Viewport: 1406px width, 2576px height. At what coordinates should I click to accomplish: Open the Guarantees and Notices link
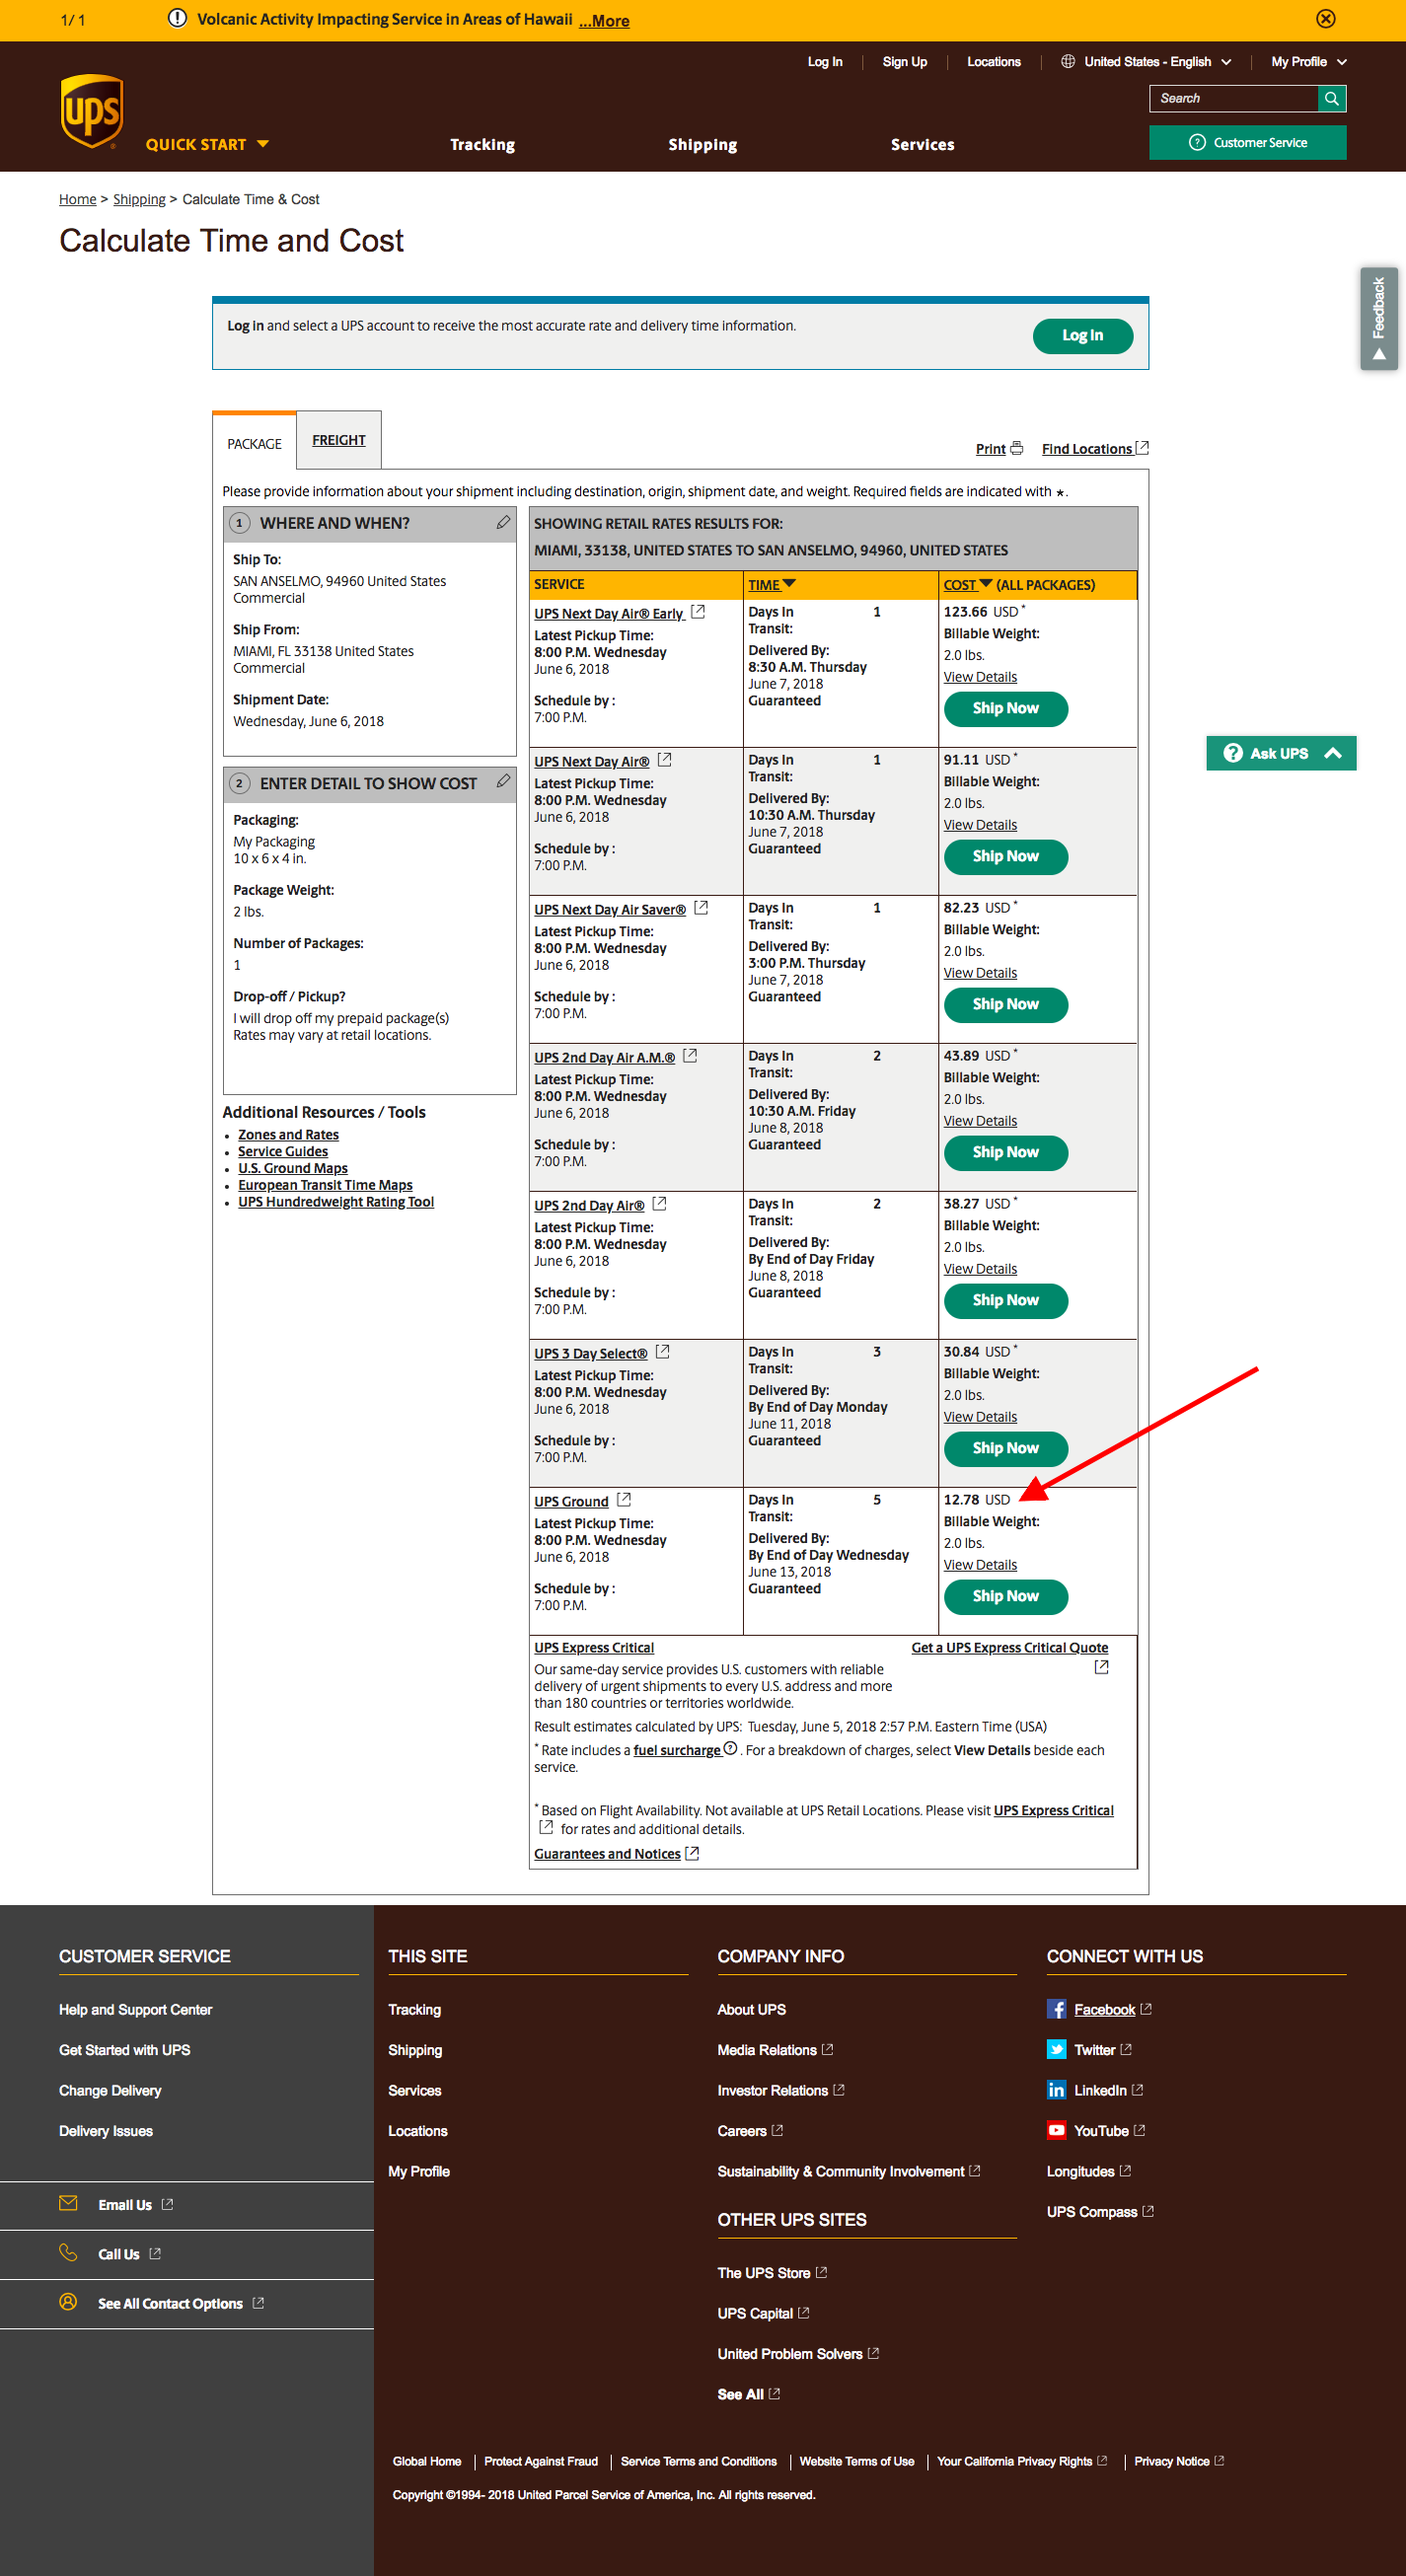[616, 1853]
